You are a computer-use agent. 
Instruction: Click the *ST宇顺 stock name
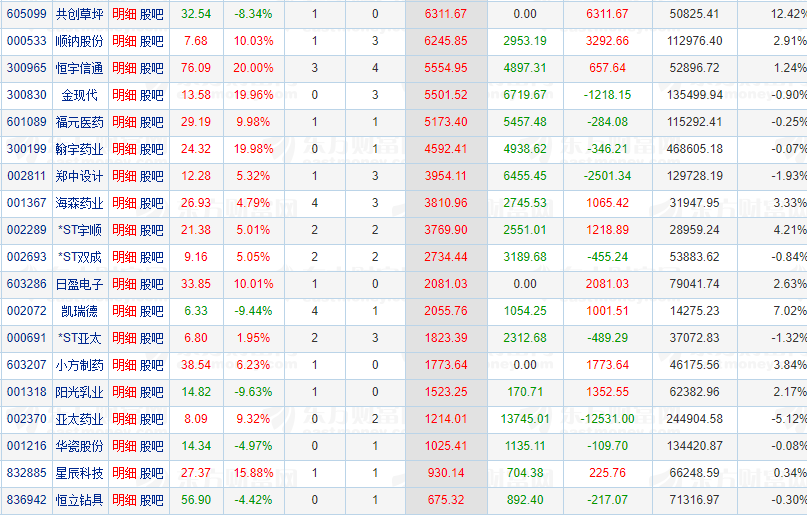(79, 230)
